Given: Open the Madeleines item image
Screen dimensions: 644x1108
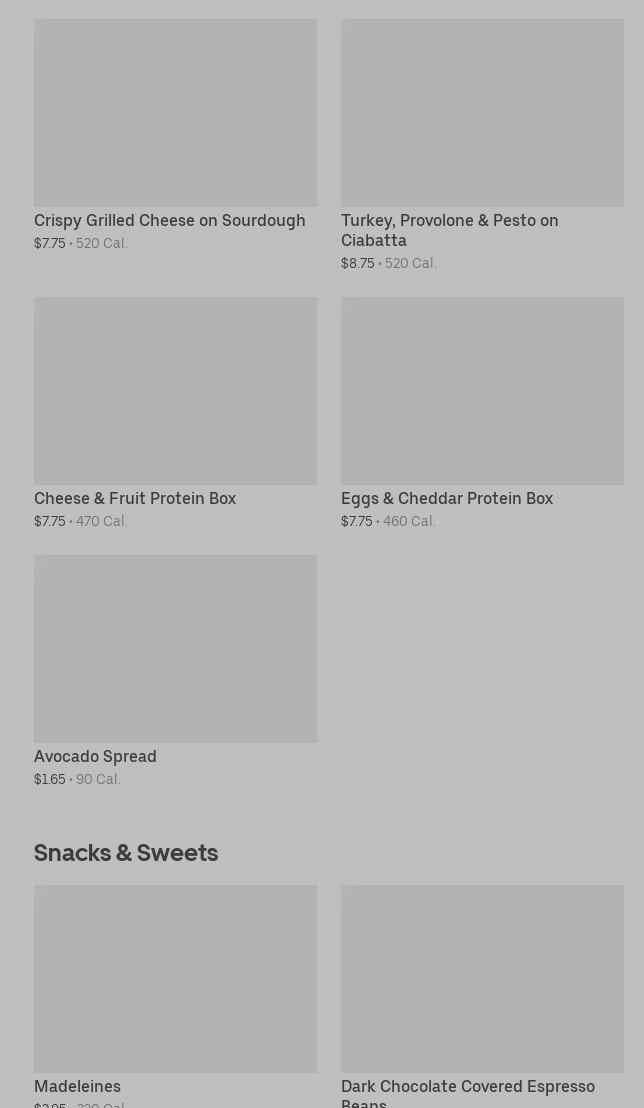Looking at the screenshot, I should tap(175, 978).
